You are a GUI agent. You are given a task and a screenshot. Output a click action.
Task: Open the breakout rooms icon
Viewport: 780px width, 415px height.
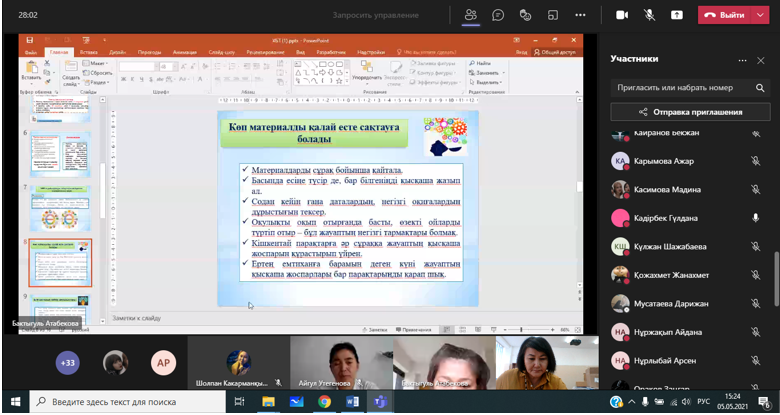tap(552, 15)
